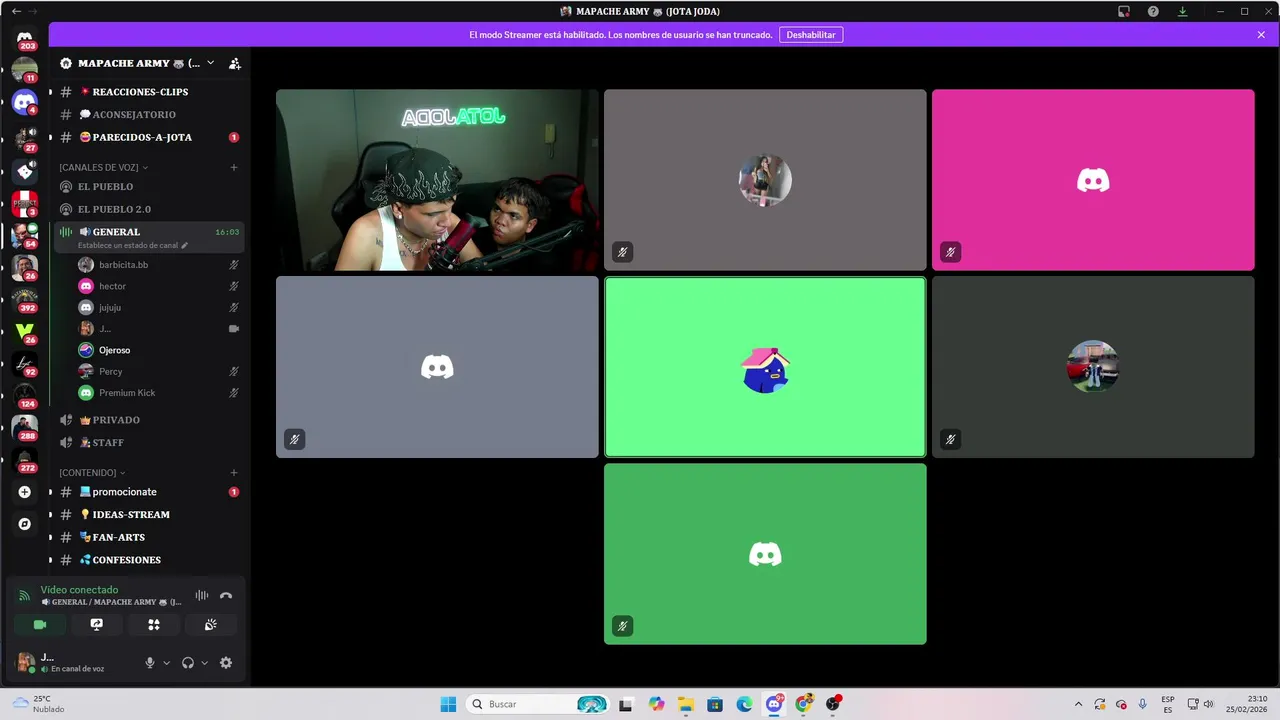
Task: Click the taskbar Buscar search box
Action: pyautogui.click(x=539, y=704)
